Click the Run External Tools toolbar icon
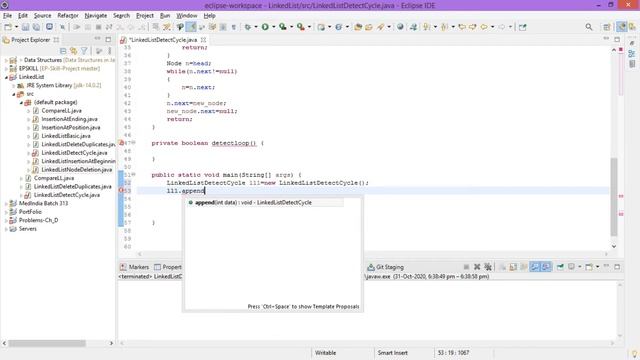The width and height of the screenshot is (640, 360). tap(300, 27)
